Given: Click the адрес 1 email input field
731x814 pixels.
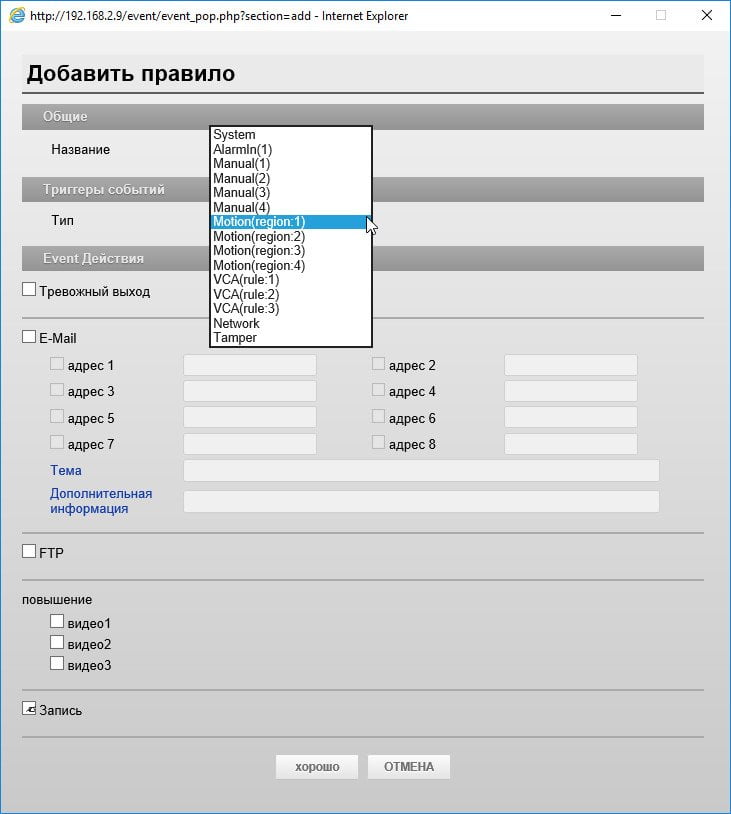Looking at the screenshot, I should [250, 365].
